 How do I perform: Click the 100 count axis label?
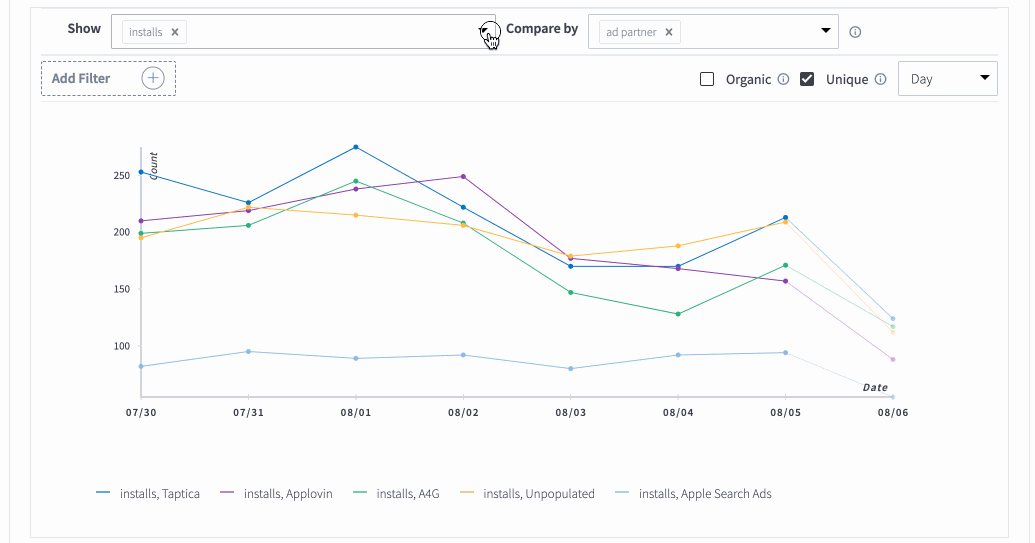121,346
